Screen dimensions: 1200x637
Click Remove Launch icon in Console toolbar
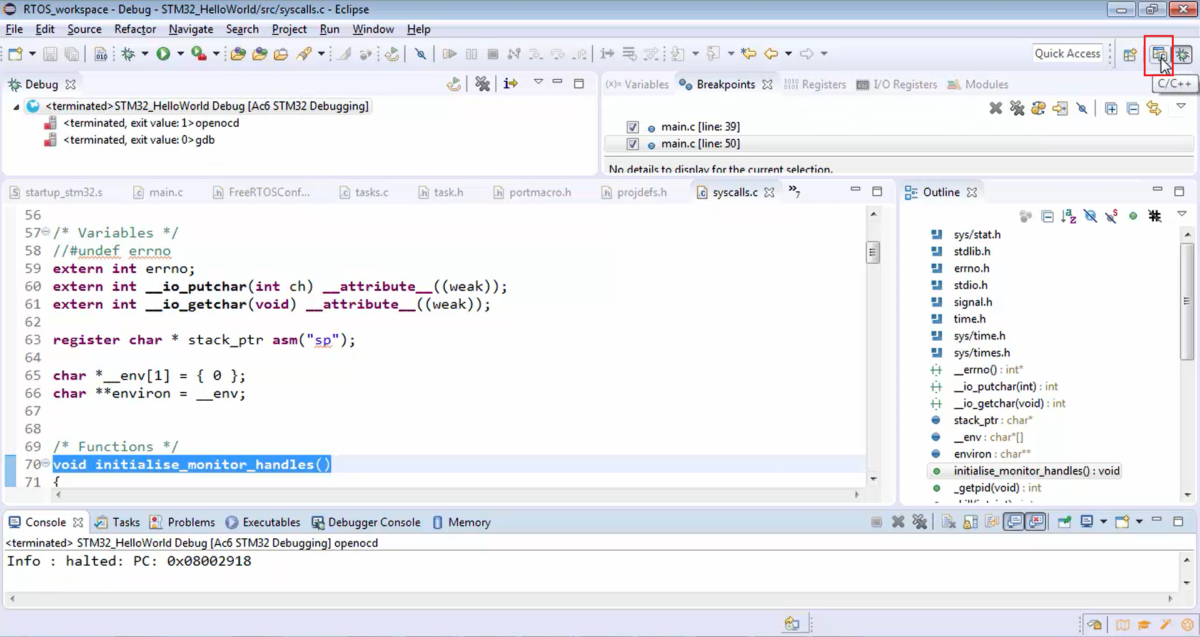pos(898,522)
